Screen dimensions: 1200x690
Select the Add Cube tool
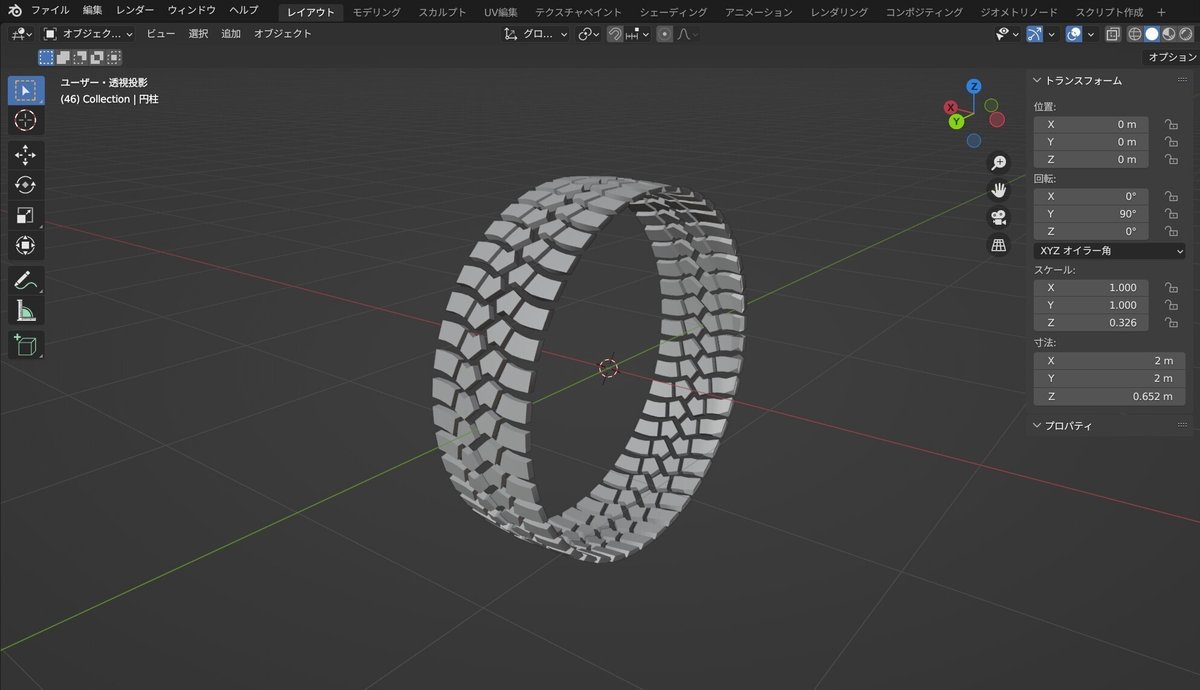(x=26, y=345)
